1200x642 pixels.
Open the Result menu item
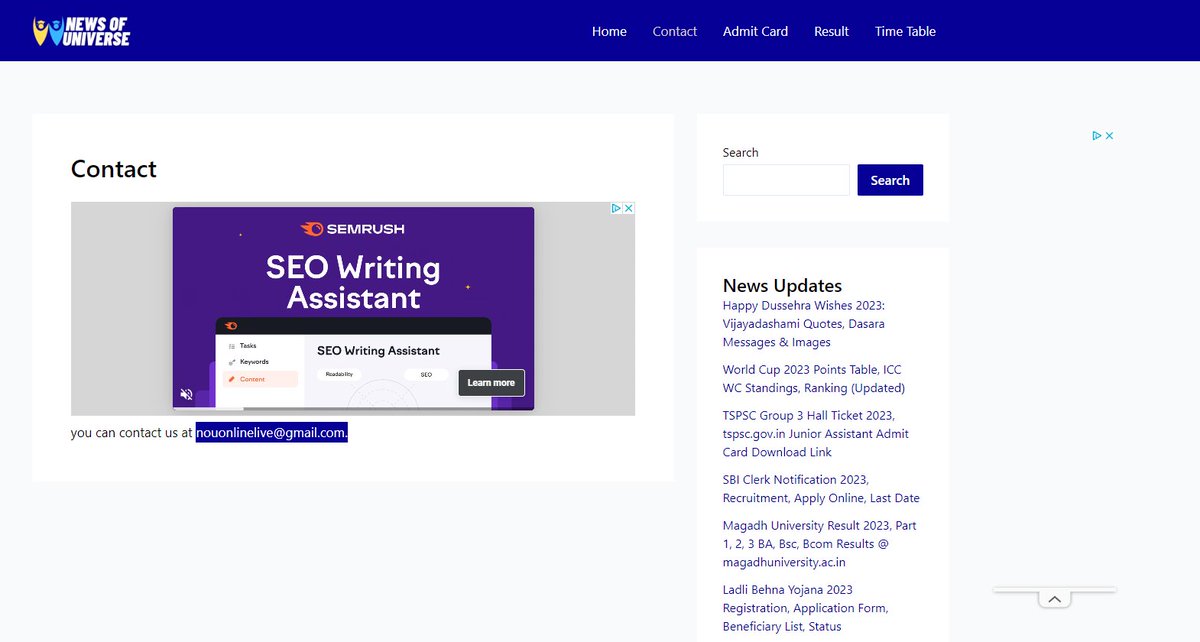click(831, 31)
